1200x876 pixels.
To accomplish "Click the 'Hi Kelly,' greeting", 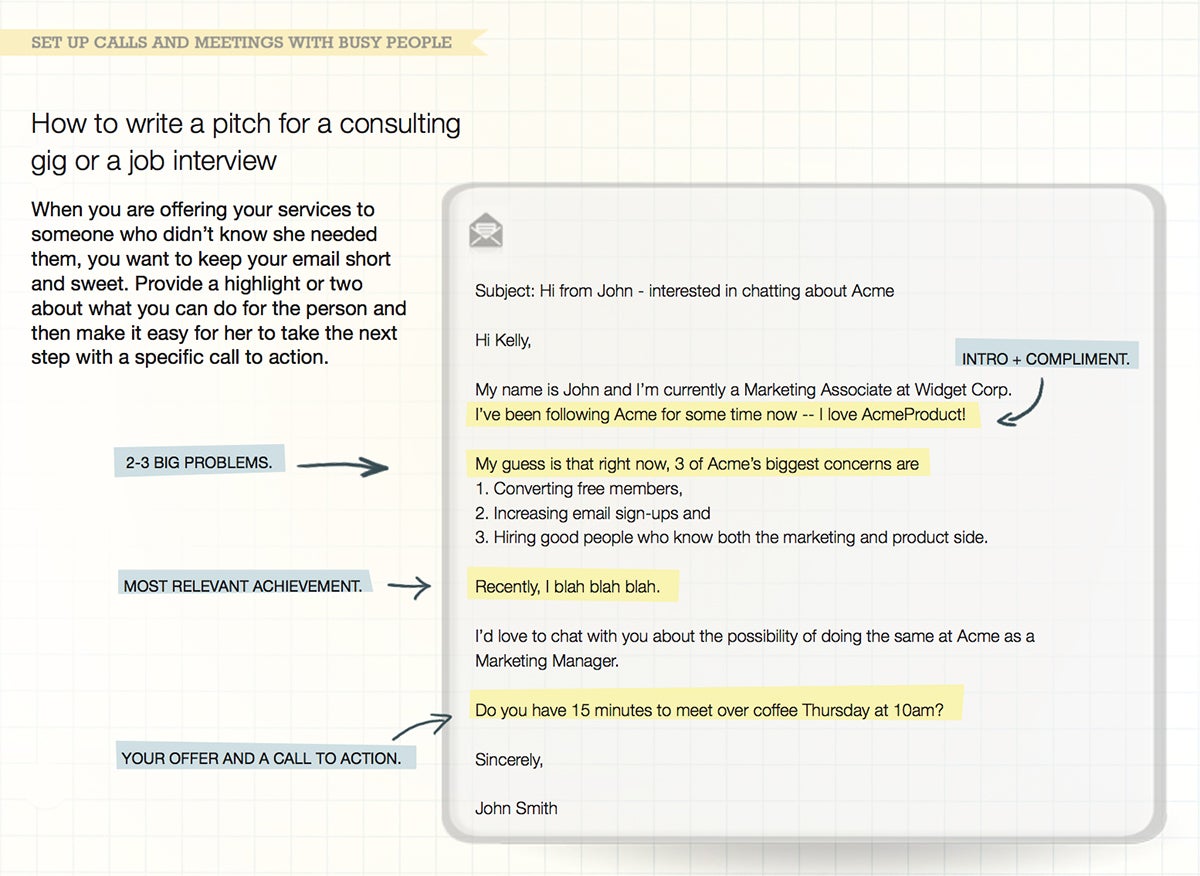I will pyautogui.click(x=503, y=340).
